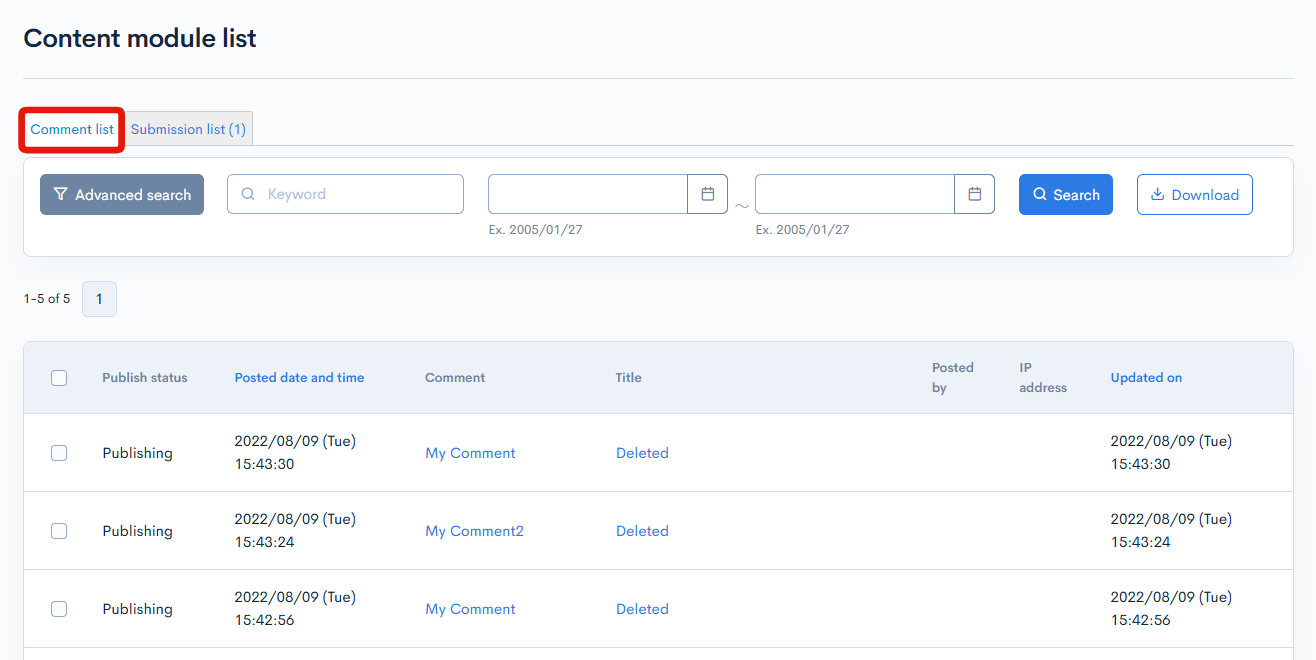
Task: Check the first Publishing row's checkbox
Action: pyautogui.click(x=58, y=453)
